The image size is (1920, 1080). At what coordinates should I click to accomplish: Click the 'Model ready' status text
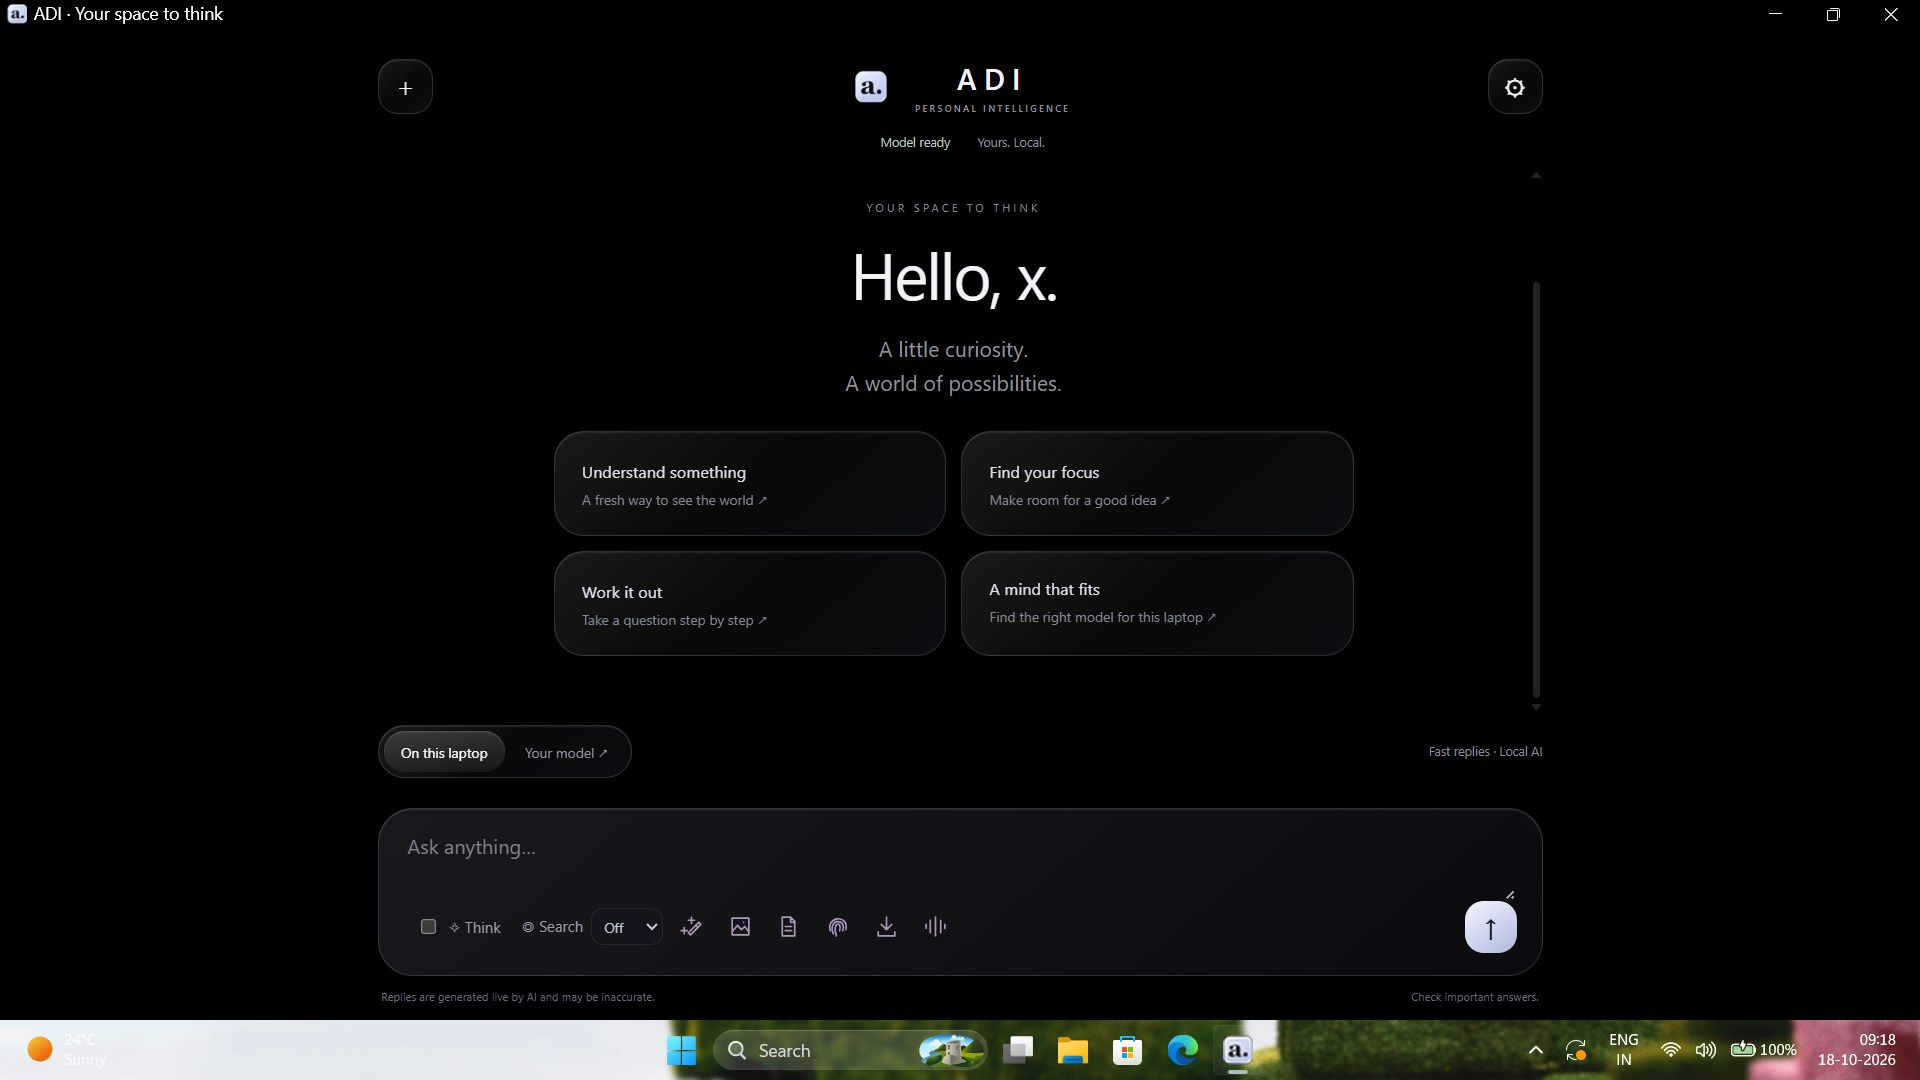[x=915, y=142]
